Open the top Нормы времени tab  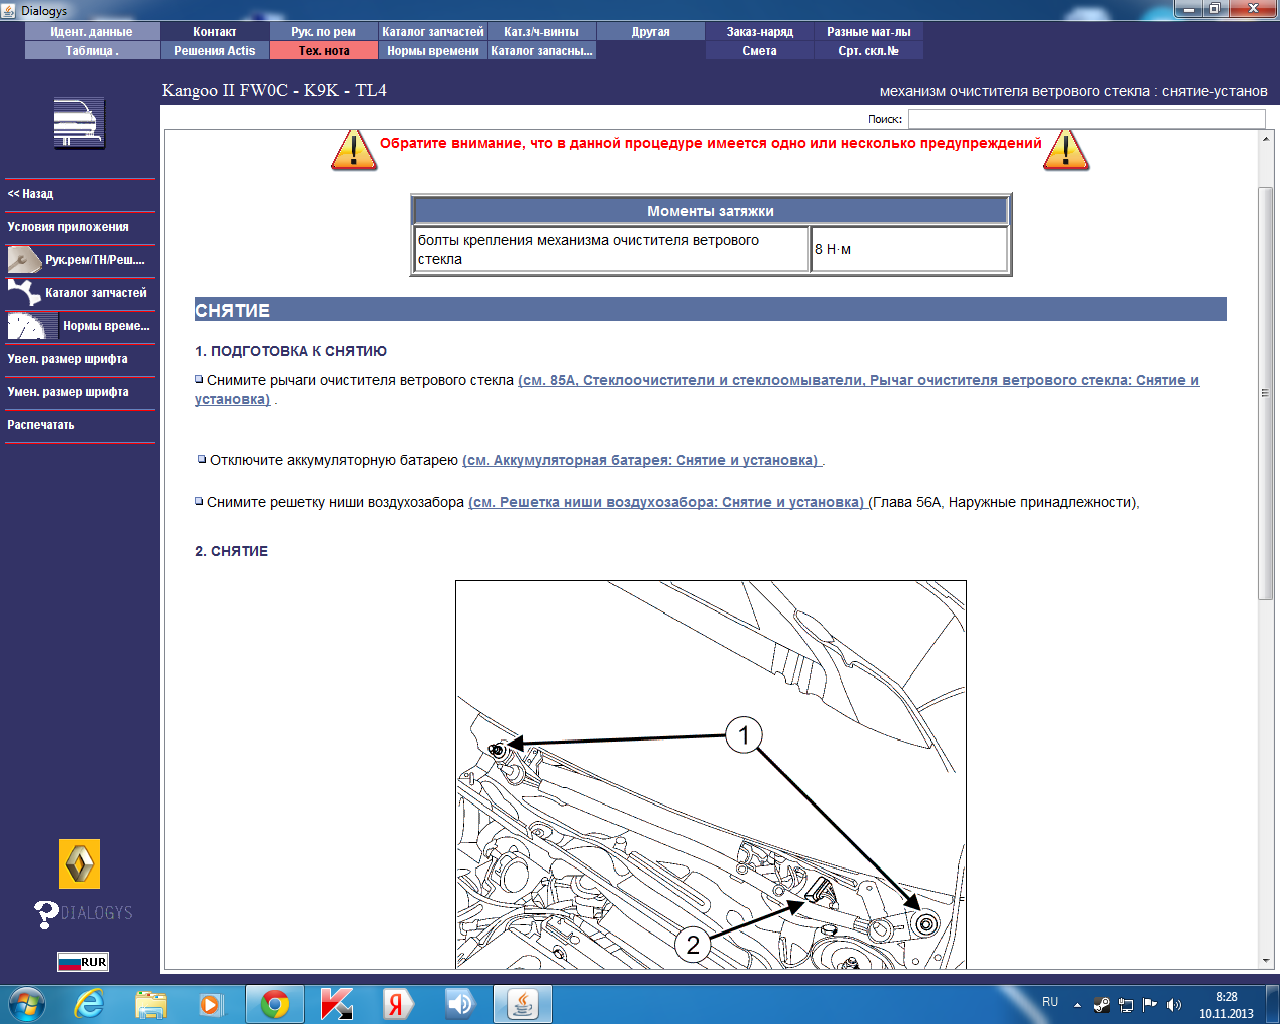(x=433, y=51)
